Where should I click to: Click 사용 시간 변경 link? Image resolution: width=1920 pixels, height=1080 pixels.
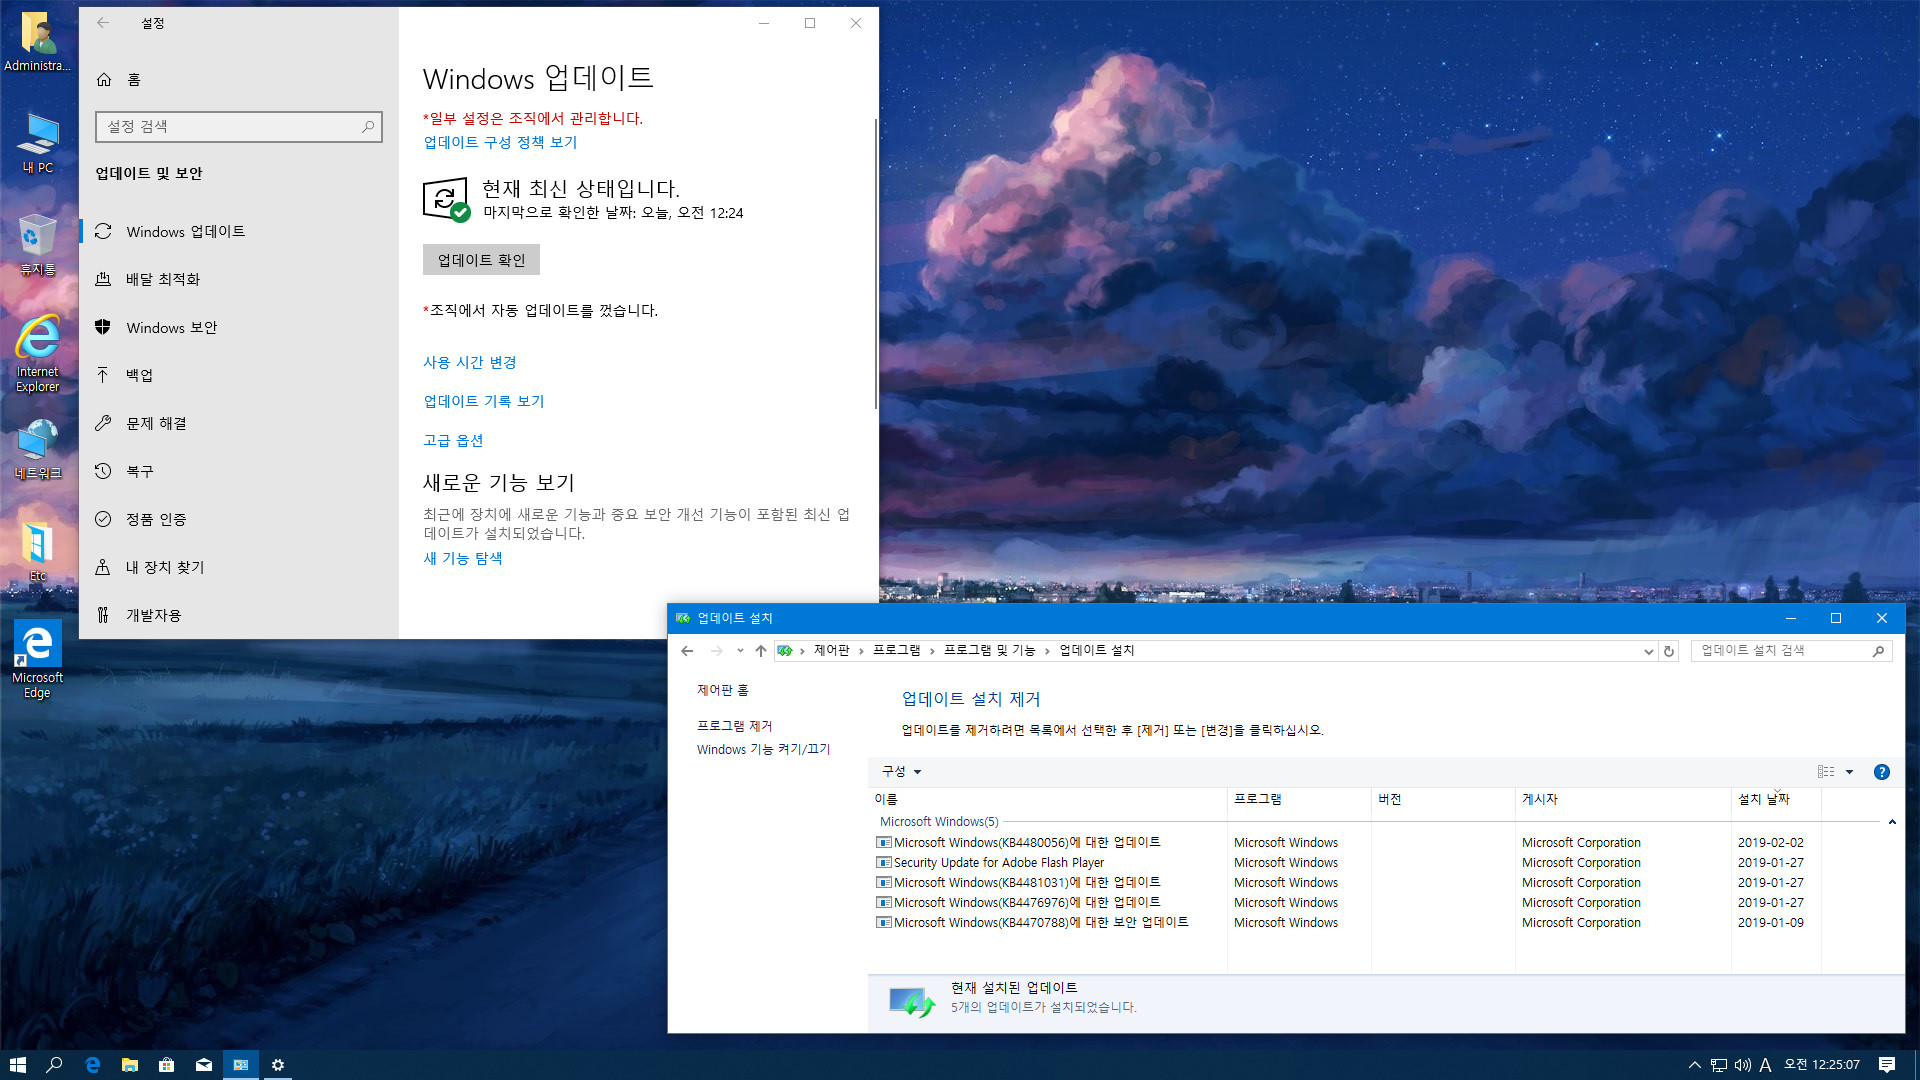pyautogui.click(x=470, y=362)
